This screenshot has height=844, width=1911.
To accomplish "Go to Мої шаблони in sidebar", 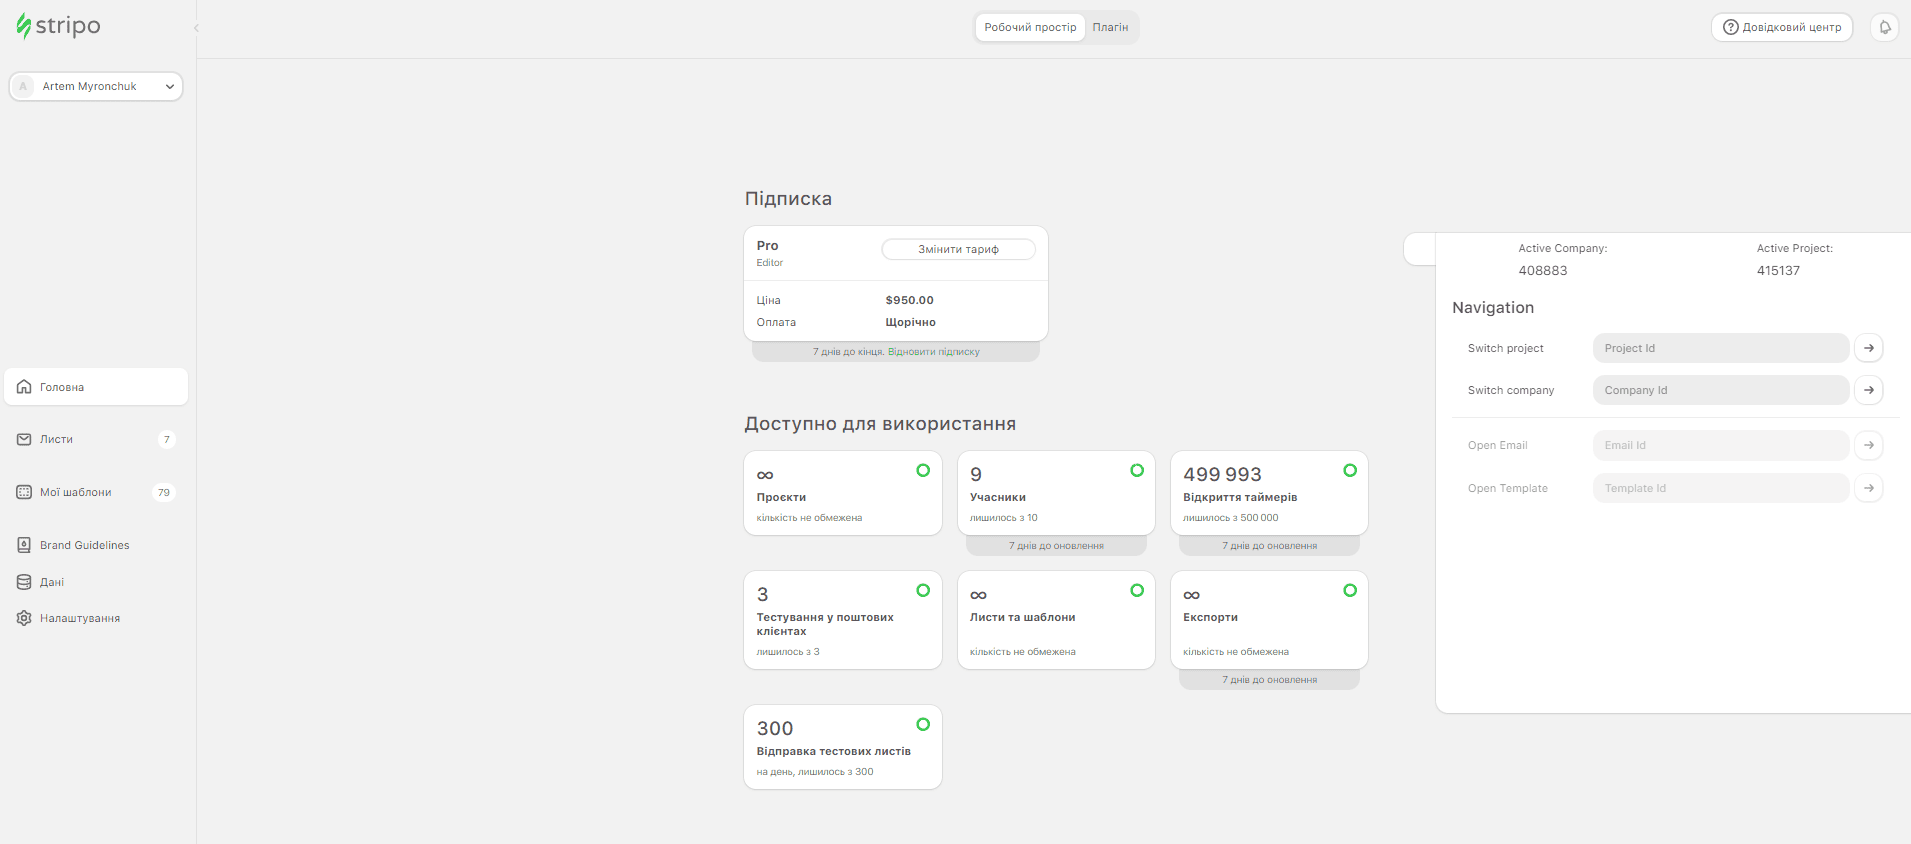I will 75,492.
